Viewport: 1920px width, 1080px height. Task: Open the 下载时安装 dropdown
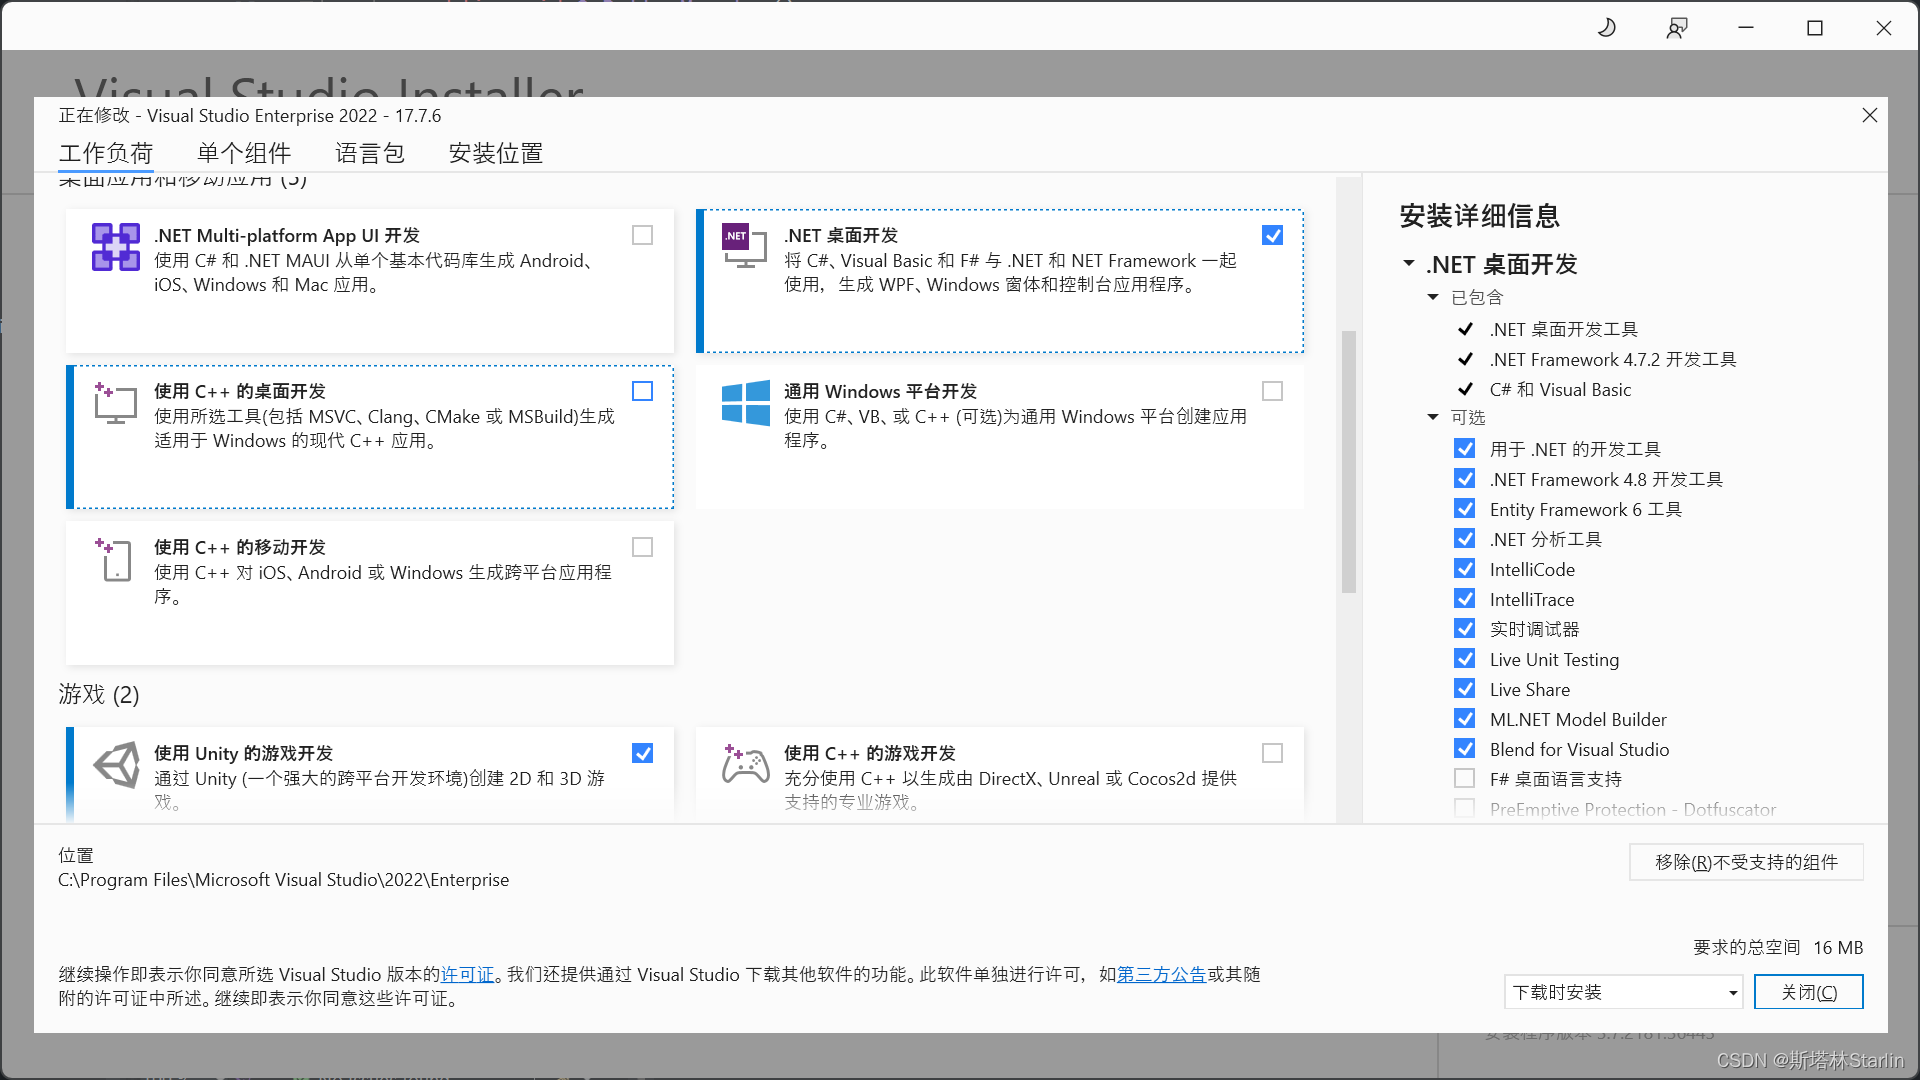click(x=1624, y=992)
